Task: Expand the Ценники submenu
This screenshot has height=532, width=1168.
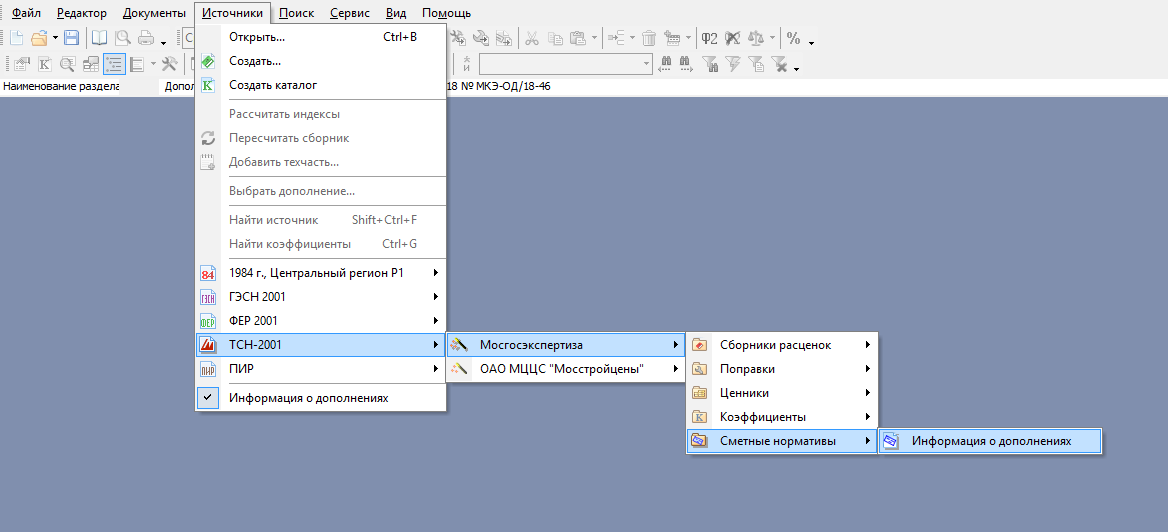Action: (782, 393)
